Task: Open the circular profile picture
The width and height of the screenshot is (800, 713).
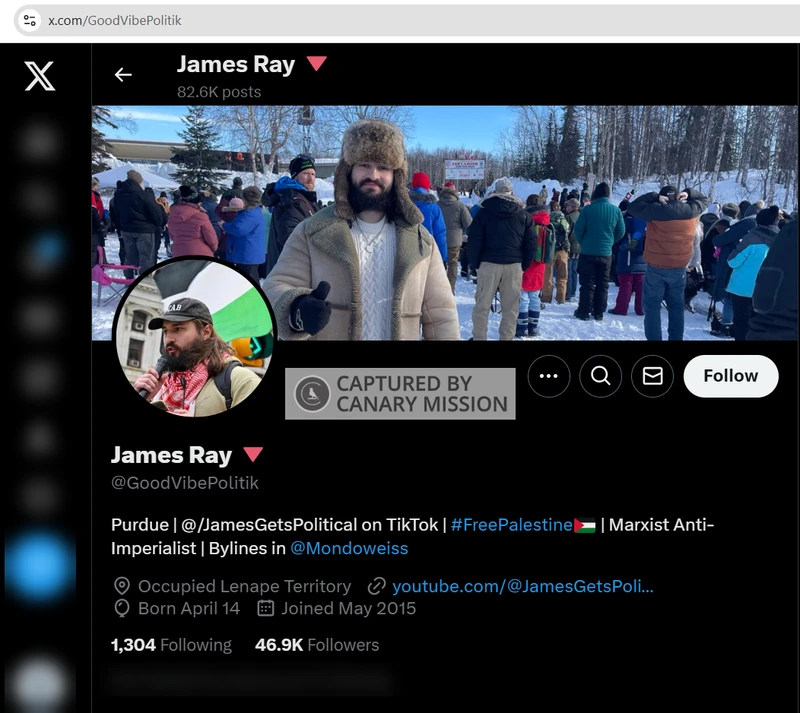Action: click(194, 337)
